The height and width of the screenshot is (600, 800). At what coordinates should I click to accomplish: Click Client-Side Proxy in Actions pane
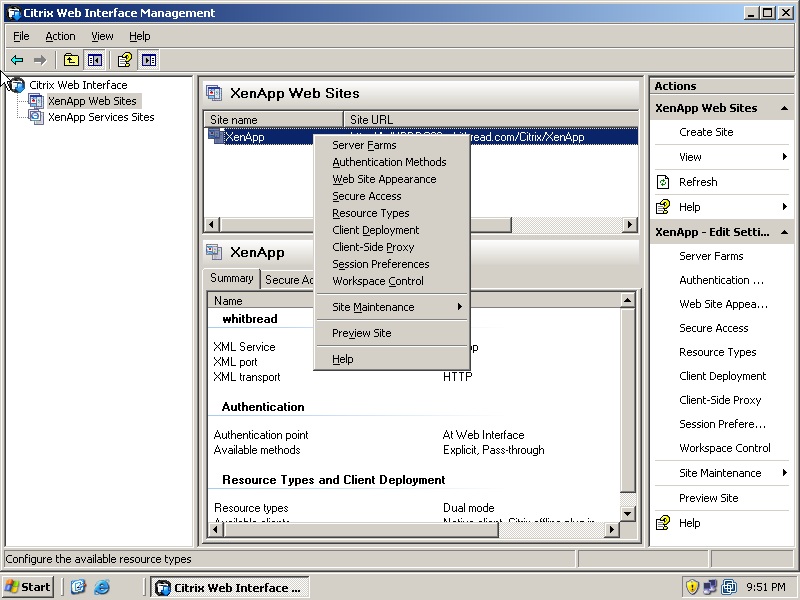tap(720, 400)
